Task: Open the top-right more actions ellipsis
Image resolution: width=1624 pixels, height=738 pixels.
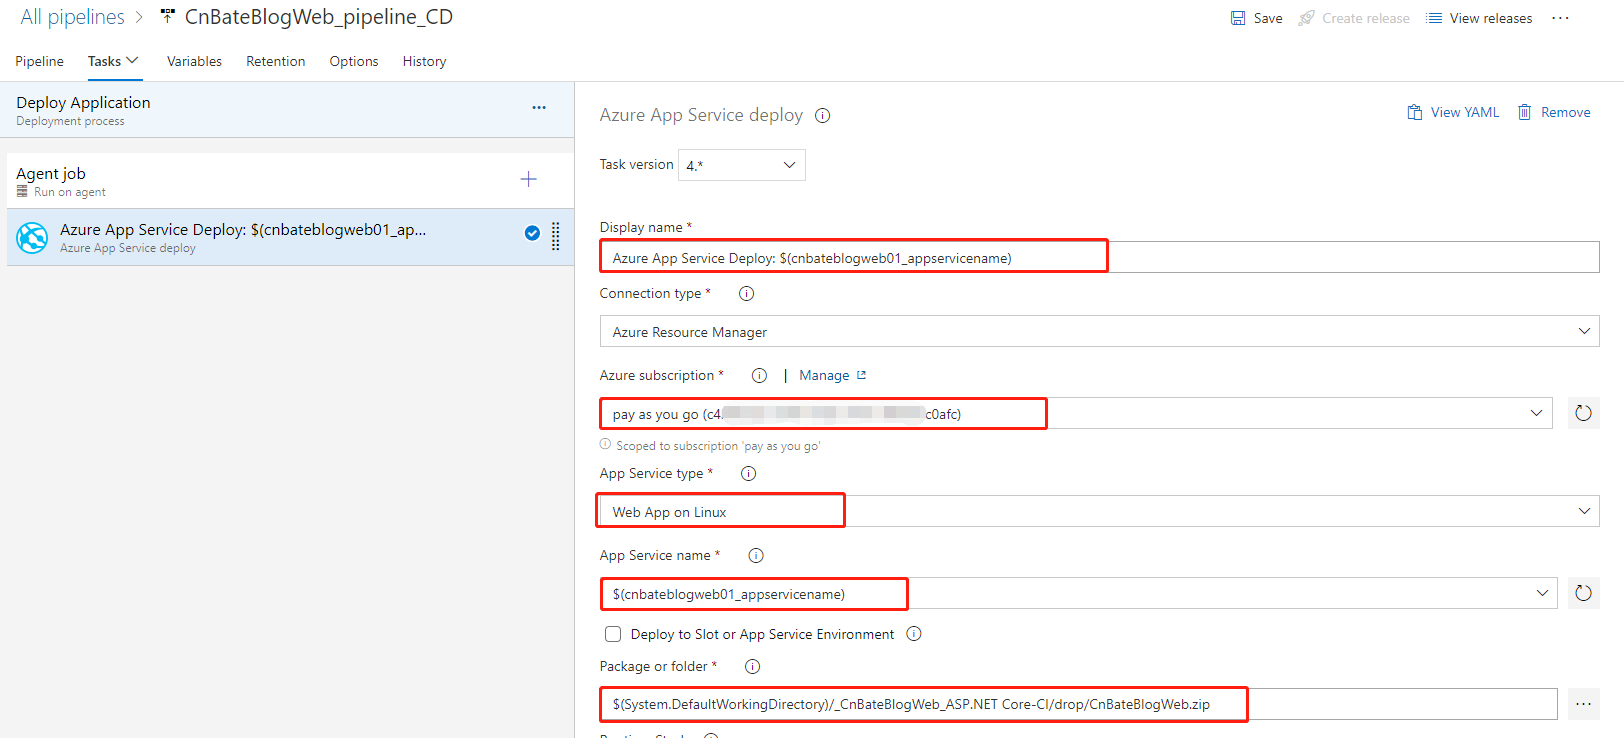Action: (1560, 18)
